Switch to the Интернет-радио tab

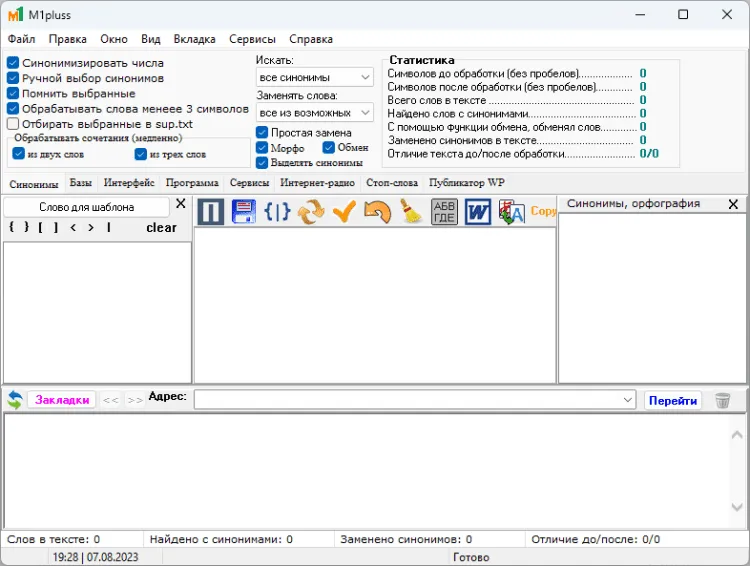click(318, 182)
